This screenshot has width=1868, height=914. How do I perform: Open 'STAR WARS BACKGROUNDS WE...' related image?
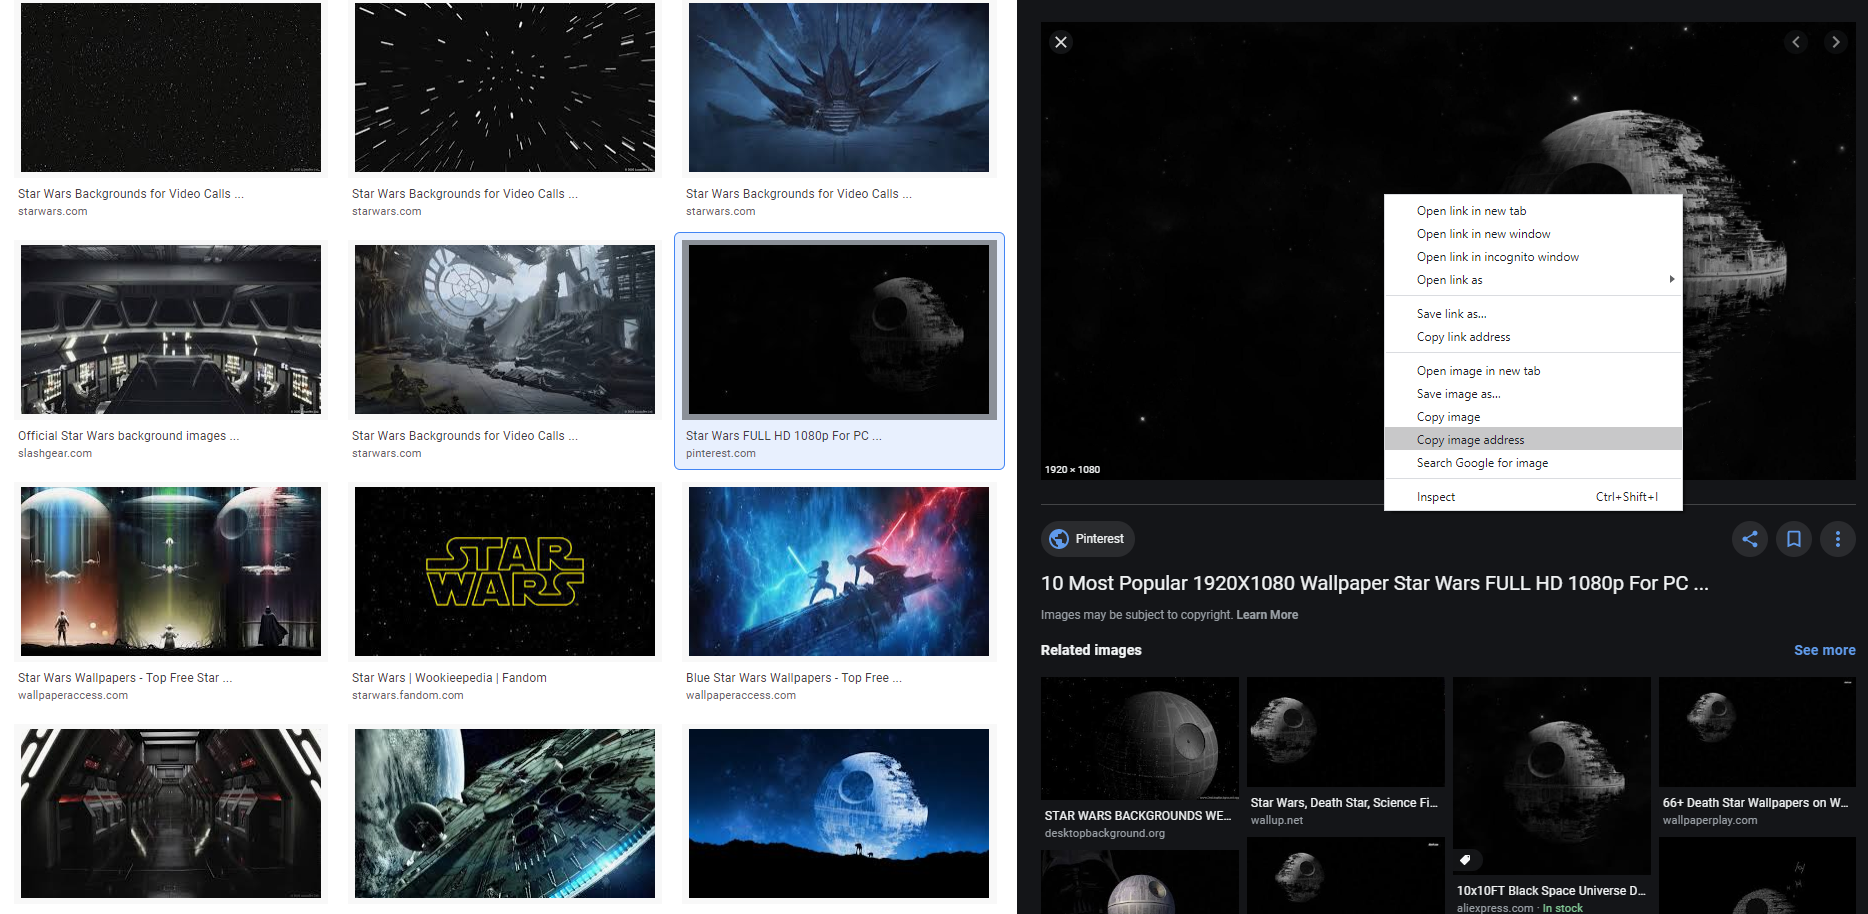pos(1140,738)
